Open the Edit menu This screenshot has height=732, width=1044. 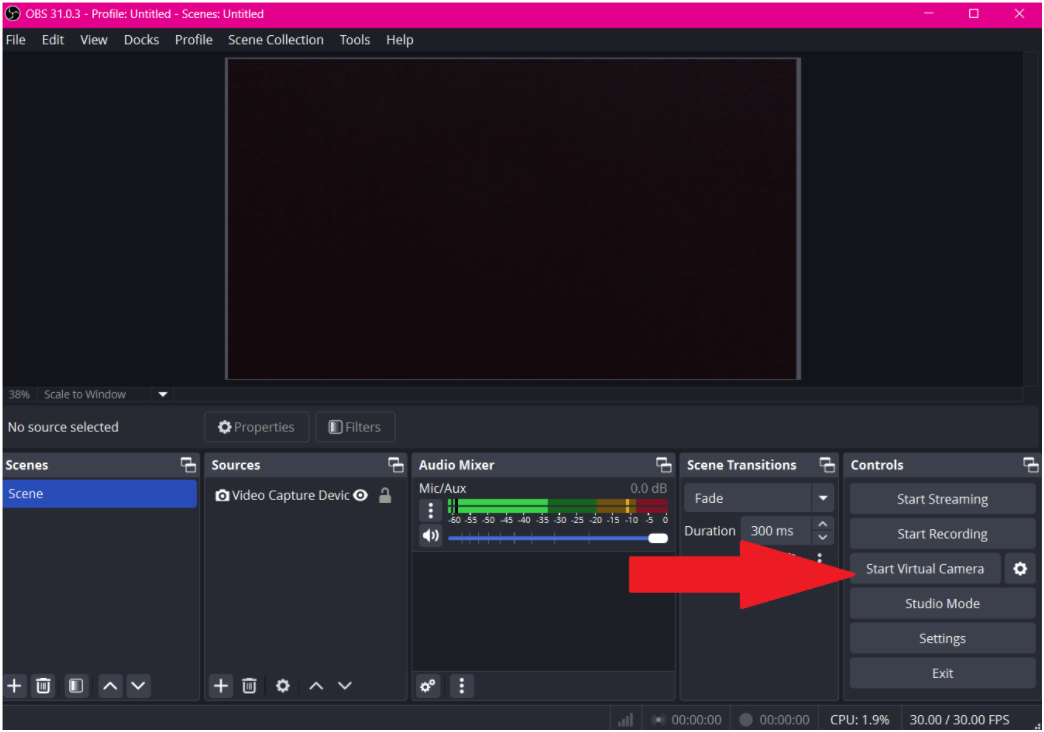53,40
